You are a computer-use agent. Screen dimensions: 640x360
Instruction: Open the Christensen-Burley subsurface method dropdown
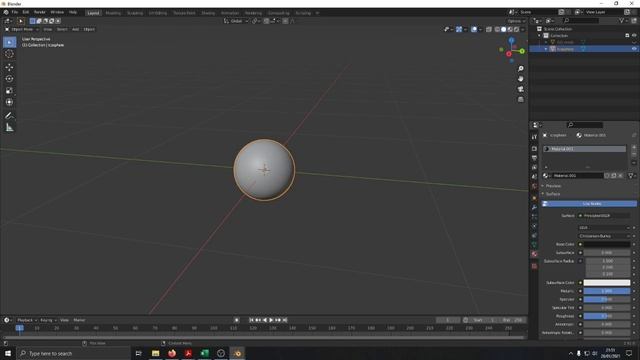click(604, 236)
